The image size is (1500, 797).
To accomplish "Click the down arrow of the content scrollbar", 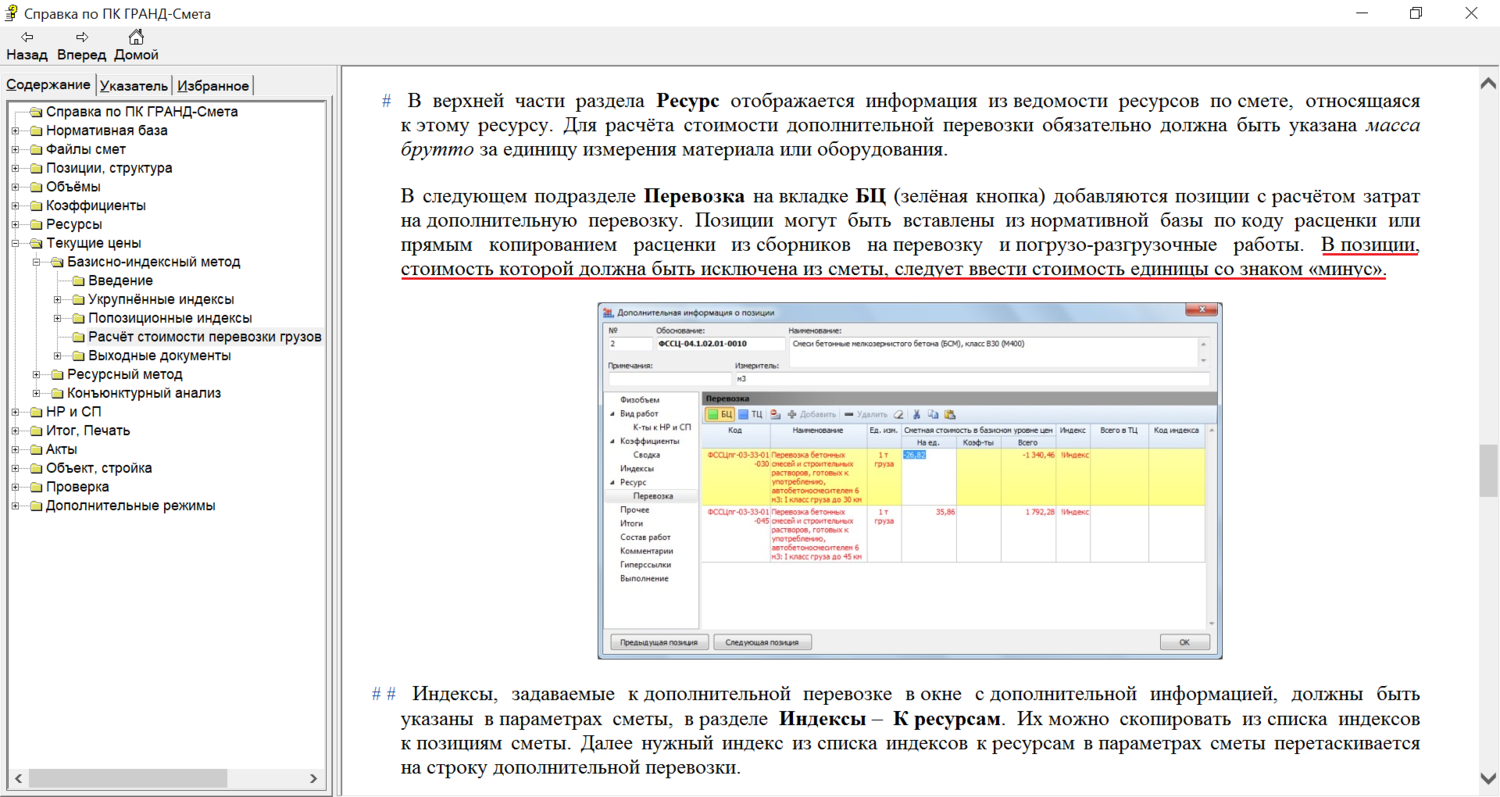I will pos(1488,778).
